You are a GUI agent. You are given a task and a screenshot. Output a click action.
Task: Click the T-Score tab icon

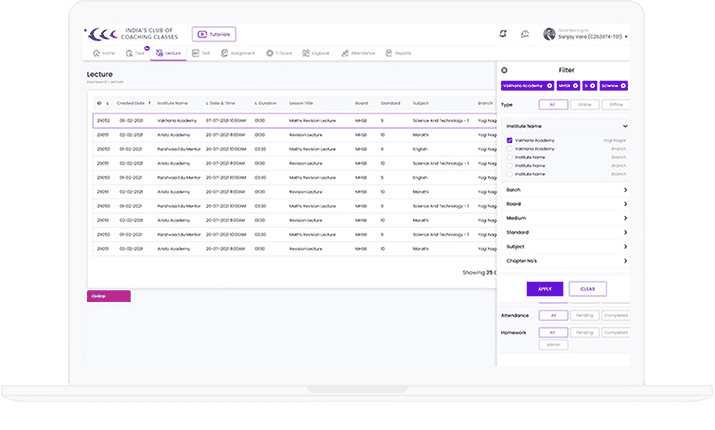(x=269, y=52)
